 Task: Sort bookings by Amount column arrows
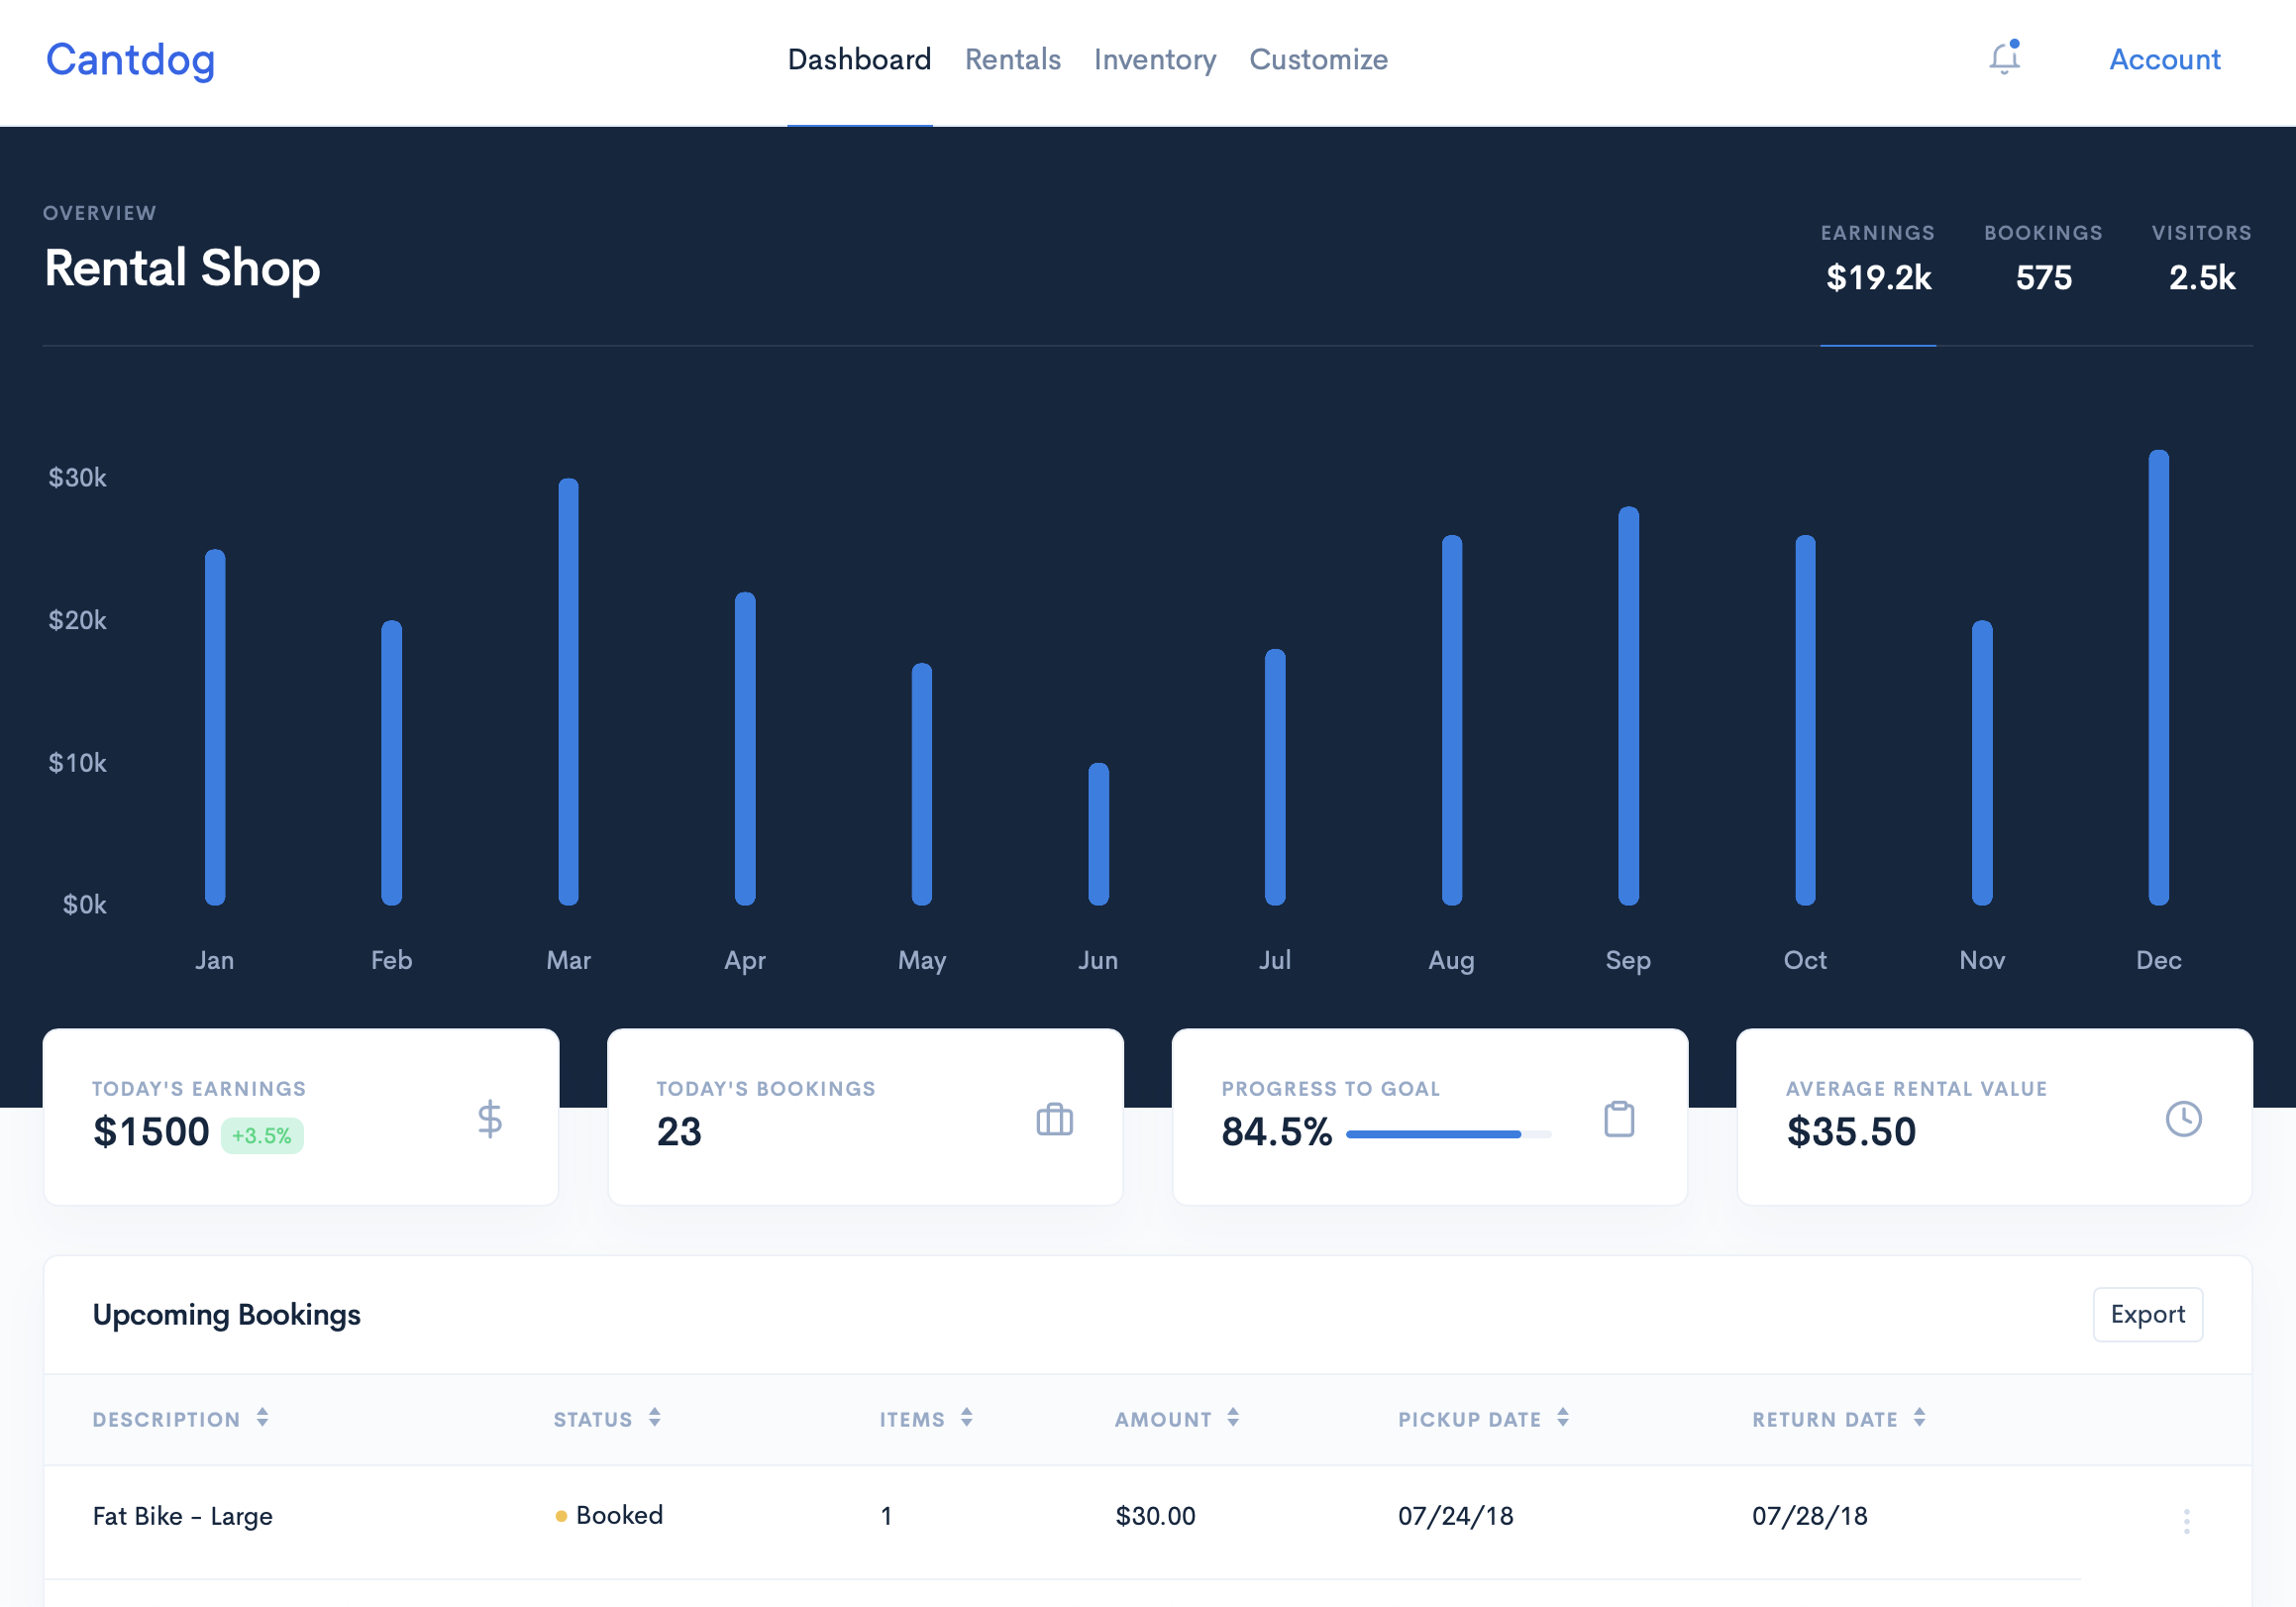[1232, 1417]
